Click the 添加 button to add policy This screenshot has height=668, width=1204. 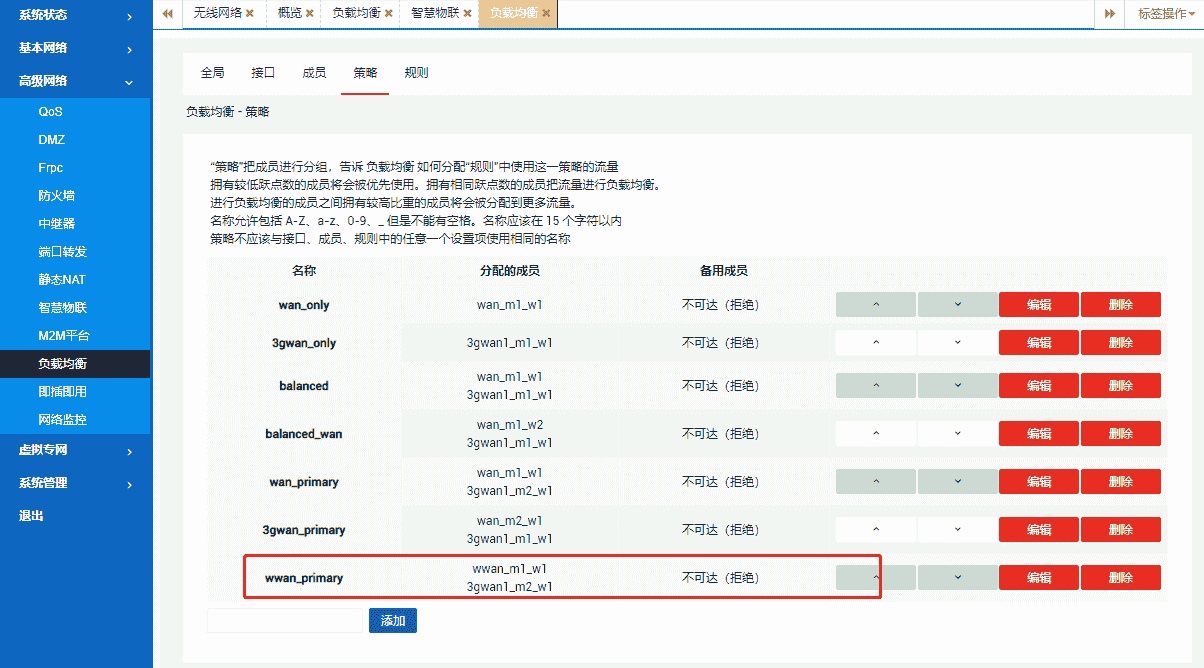(393, 621)
